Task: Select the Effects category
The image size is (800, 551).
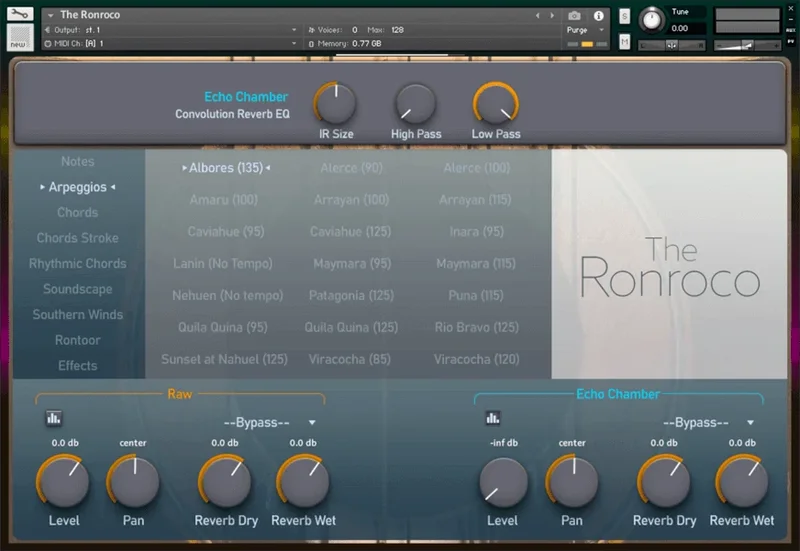Action: point(78,366)
